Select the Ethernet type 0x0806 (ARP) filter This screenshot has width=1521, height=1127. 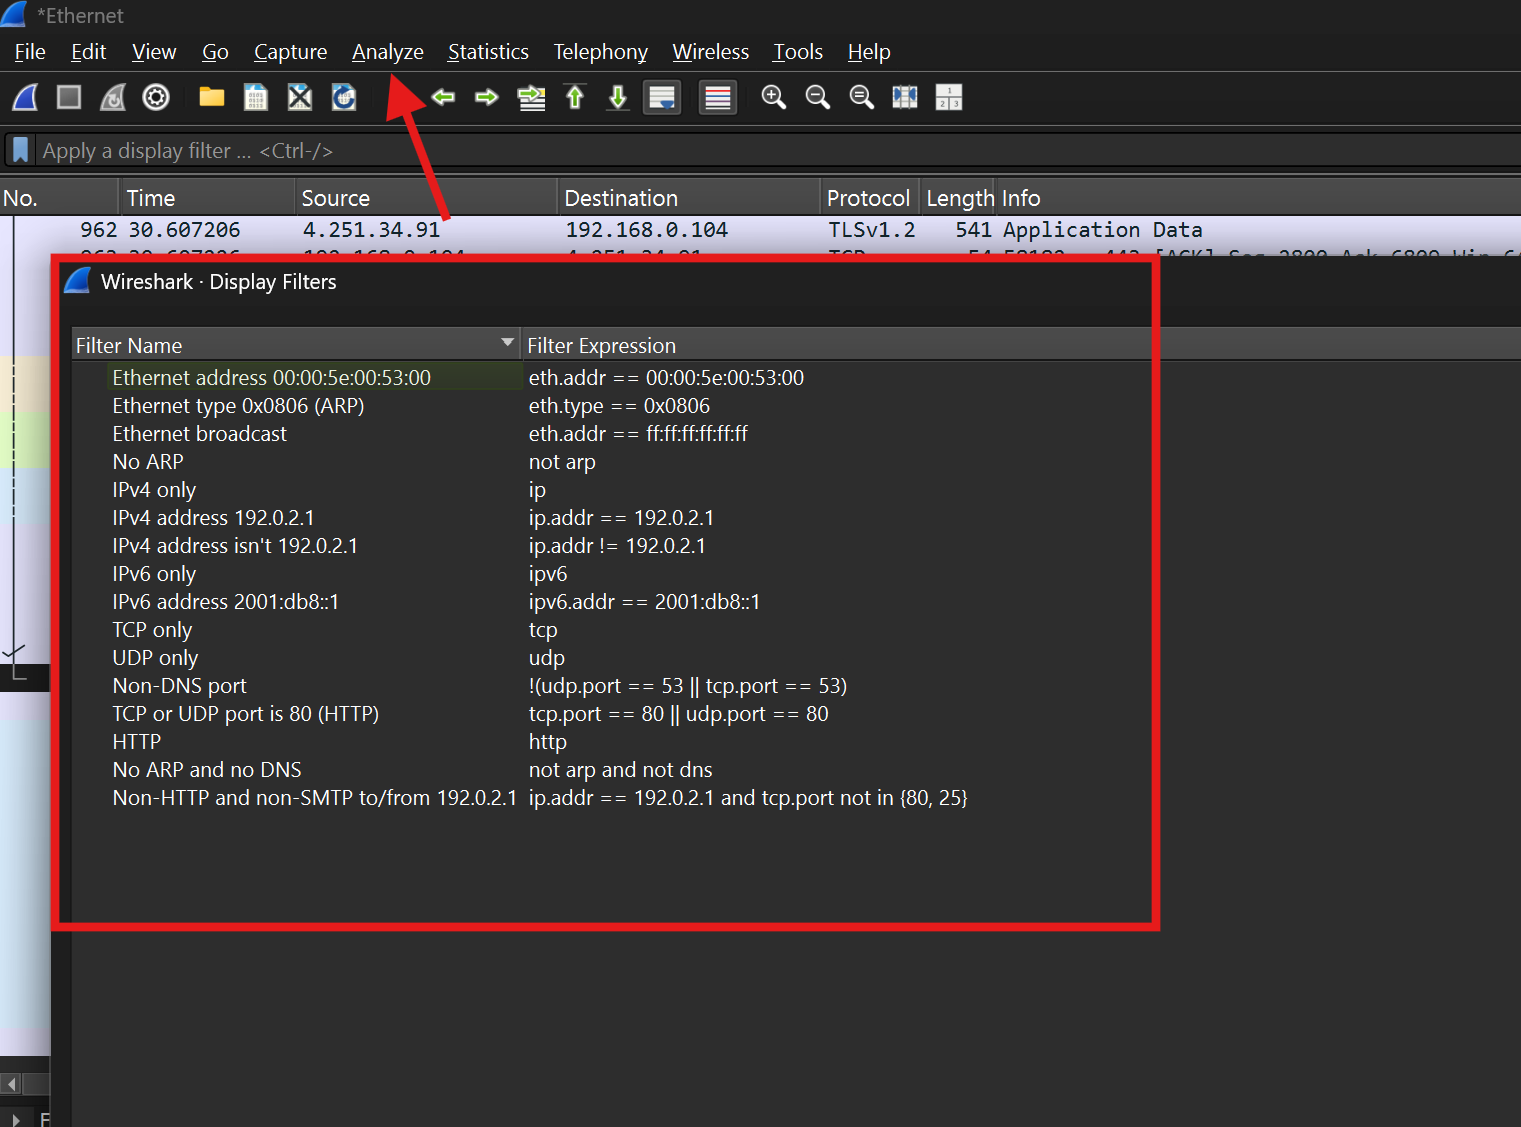tap(238, 406)
